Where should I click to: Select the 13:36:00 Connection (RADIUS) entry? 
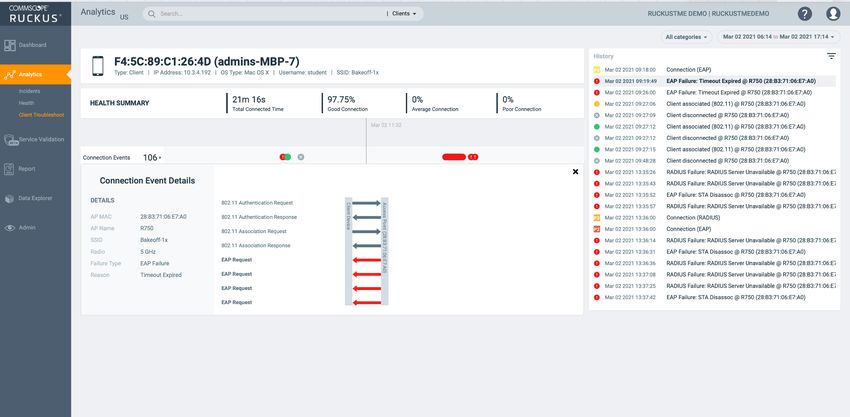tap(714, 217)
